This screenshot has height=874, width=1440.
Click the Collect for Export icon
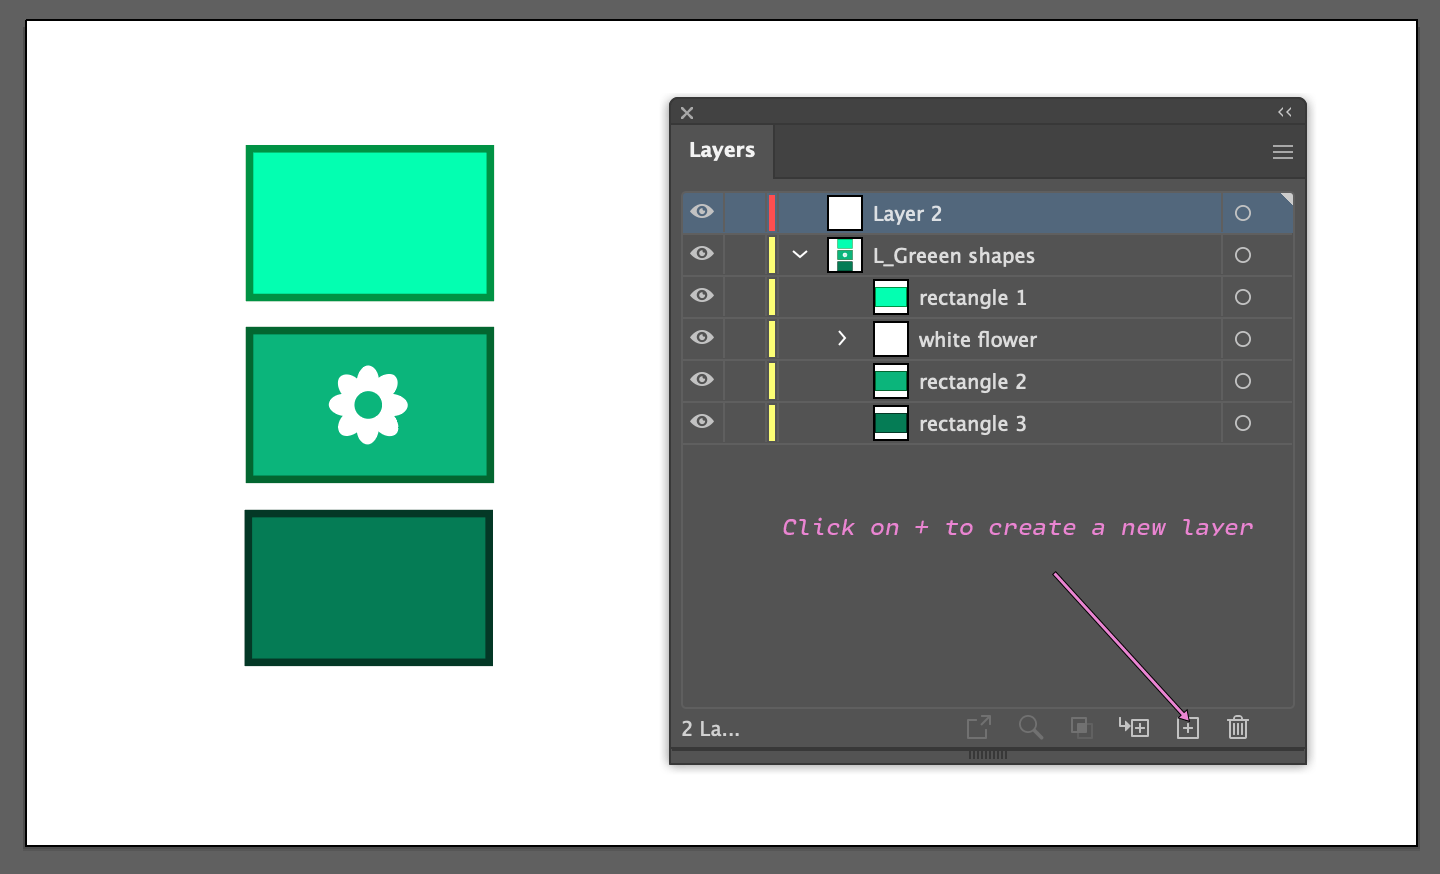click(x=979, y=727)
